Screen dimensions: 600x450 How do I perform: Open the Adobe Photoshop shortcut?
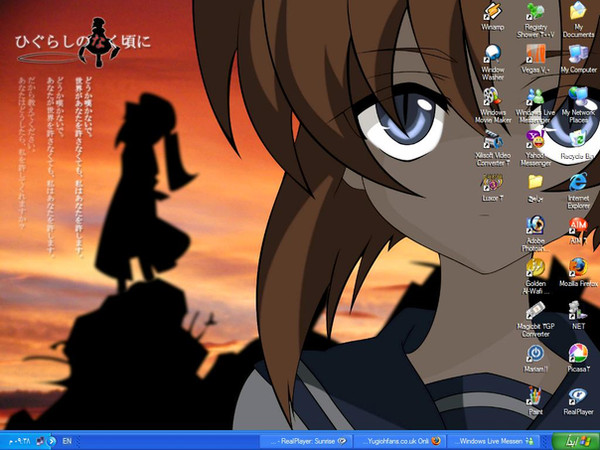[535, 233]
